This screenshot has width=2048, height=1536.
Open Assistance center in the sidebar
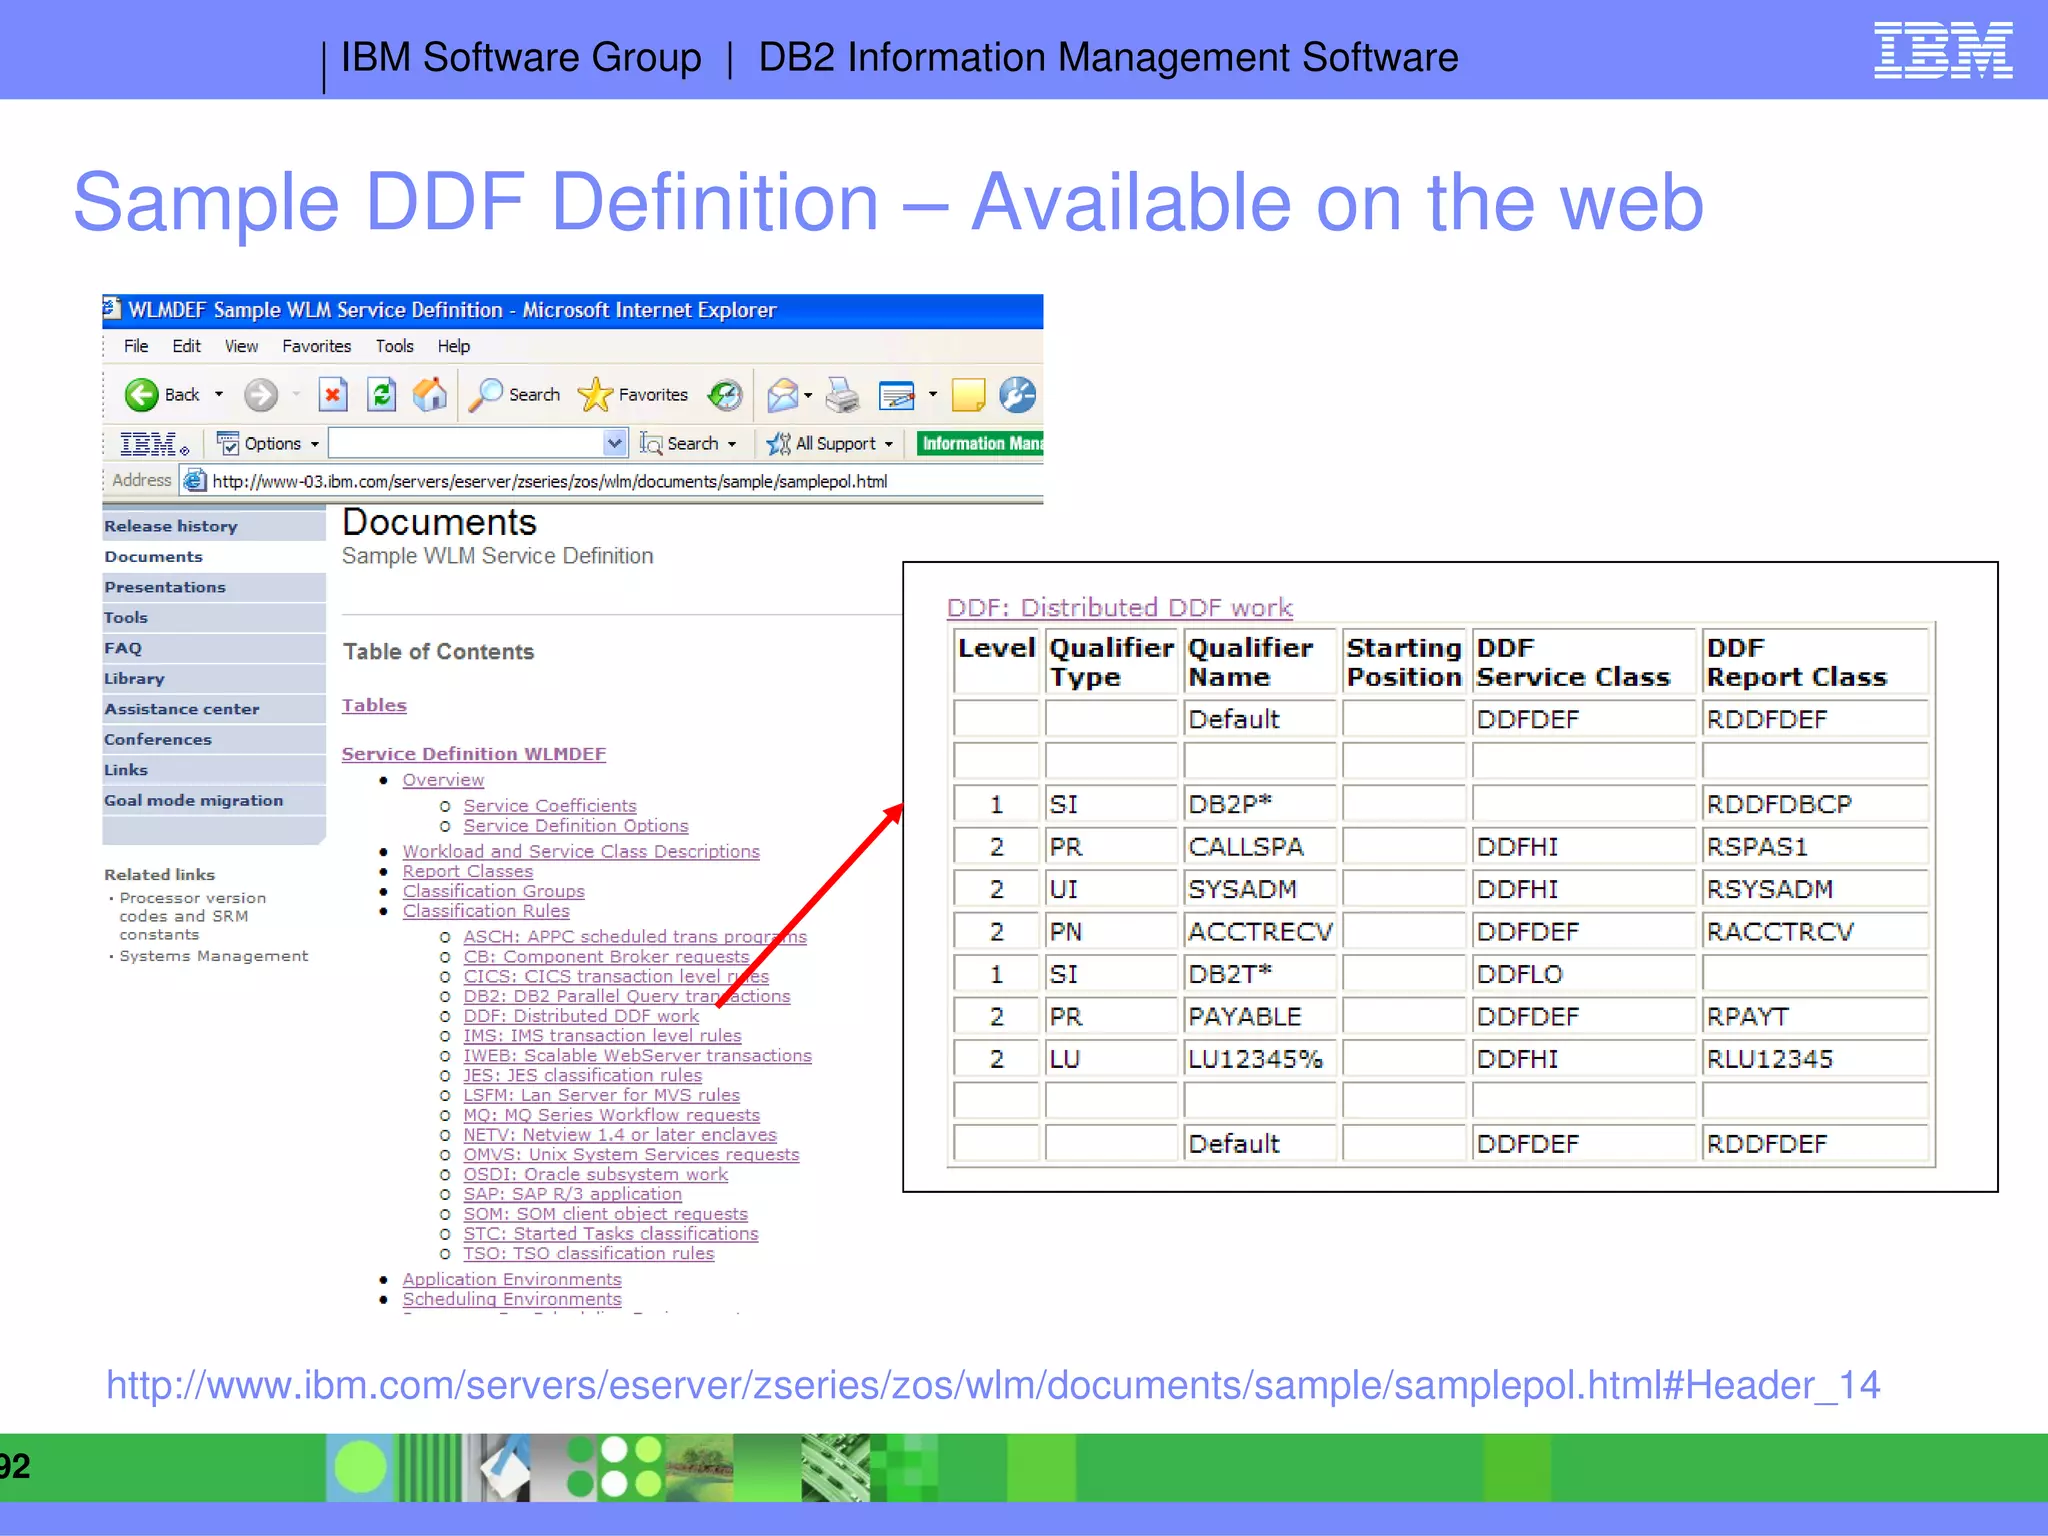pos(214,709)
